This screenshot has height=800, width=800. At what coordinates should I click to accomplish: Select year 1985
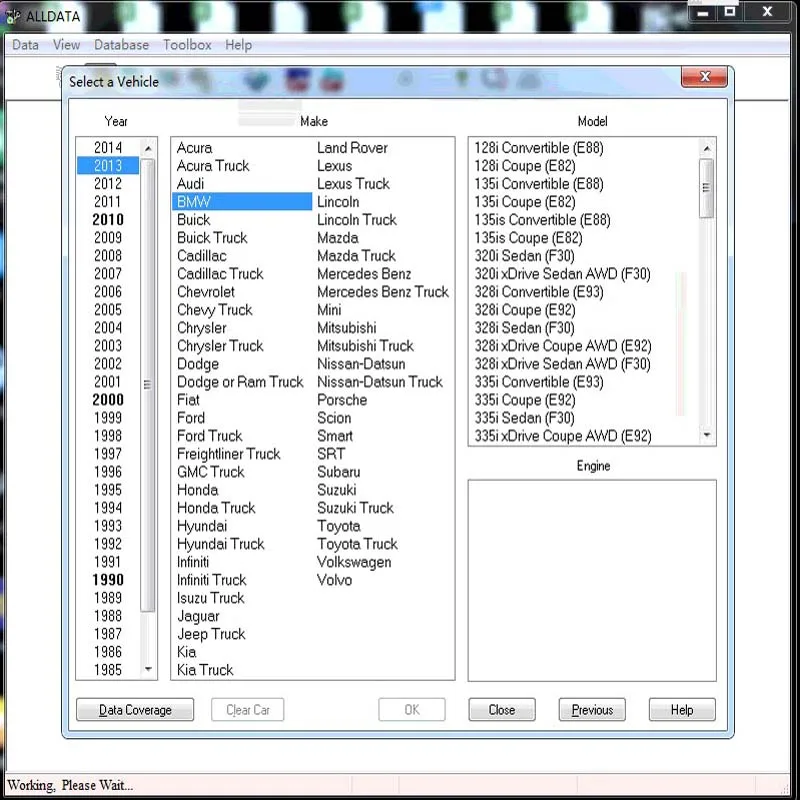pos(108,669)
